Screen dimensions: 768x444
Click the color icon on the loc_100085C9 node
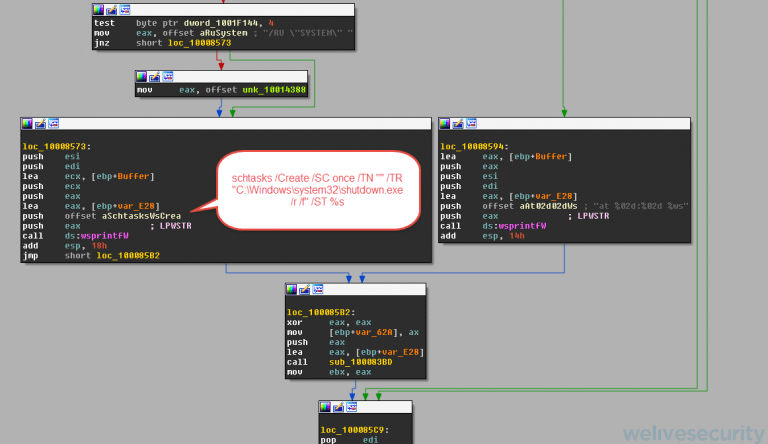click(325, 407)
